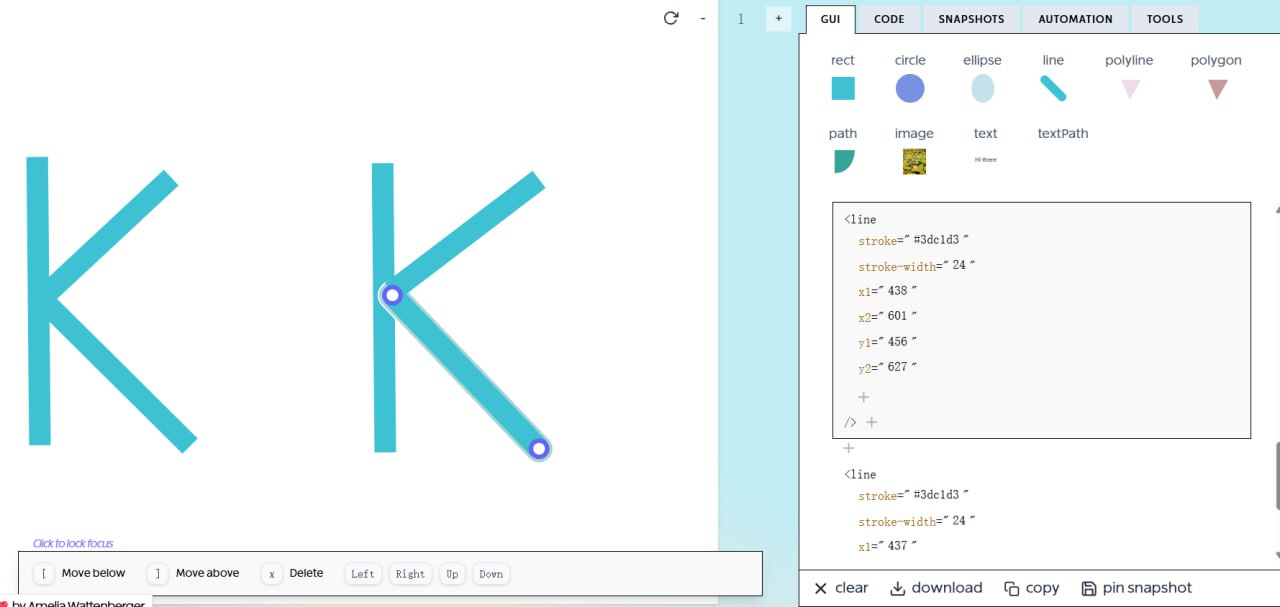Nudge selection with the Right key button
This screenshot has height=607, width=1280.
410,574
